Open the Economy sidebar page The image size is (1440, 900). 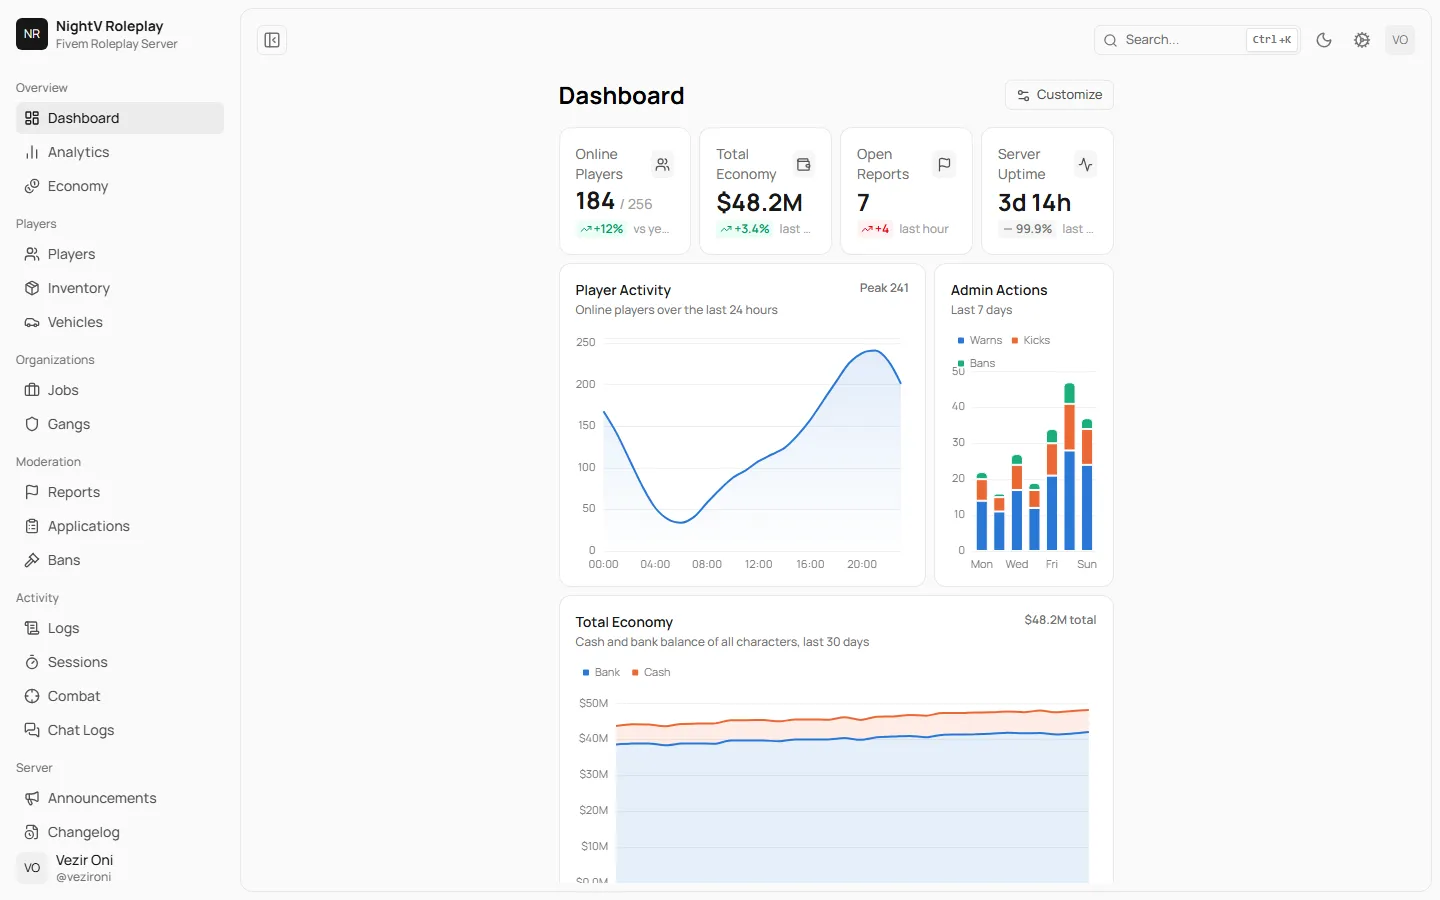coord(120,186)
